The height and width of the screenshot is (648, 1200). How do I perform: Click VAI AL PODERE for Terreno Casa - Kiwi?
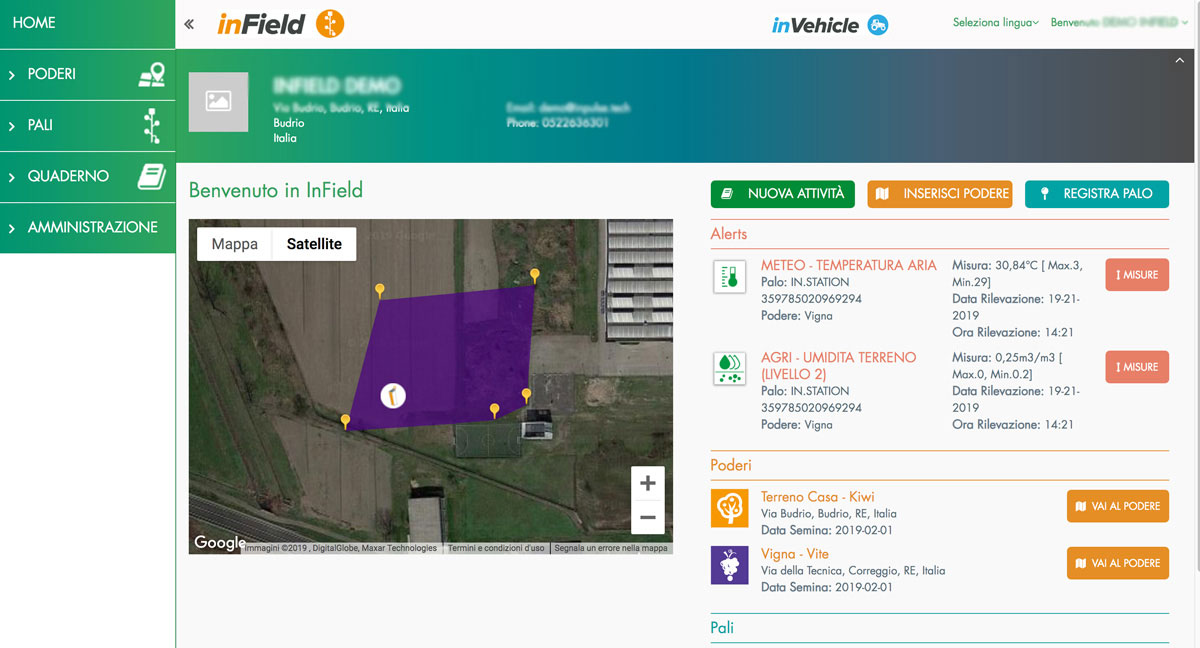1118,506
